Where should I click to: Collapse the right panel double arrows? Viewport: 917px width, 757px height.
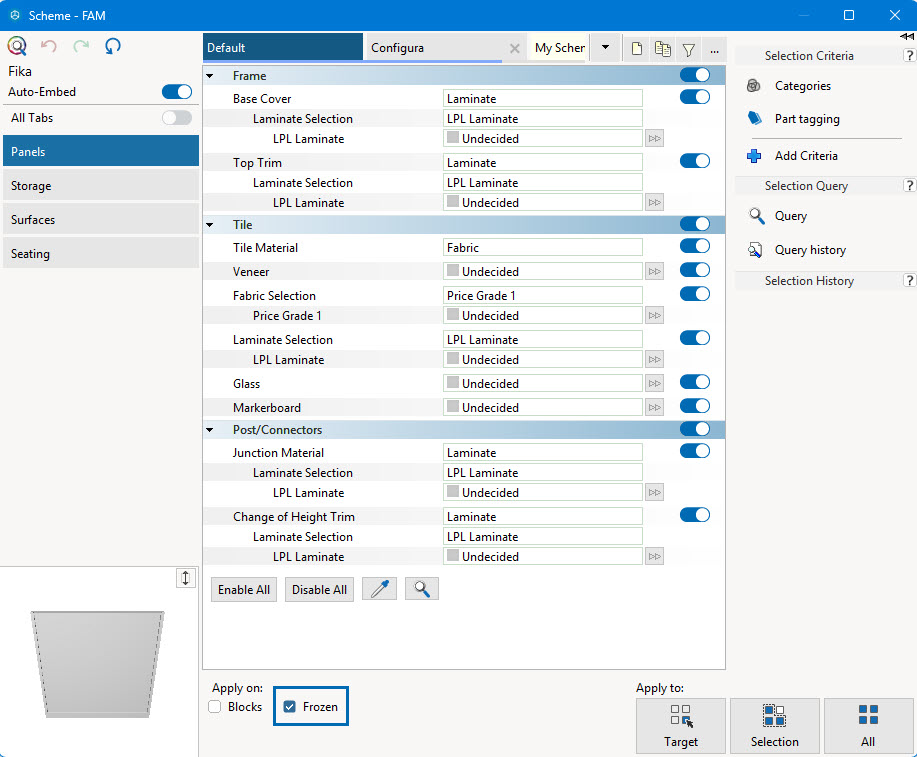pyautogui.click(x=907, y=36)
